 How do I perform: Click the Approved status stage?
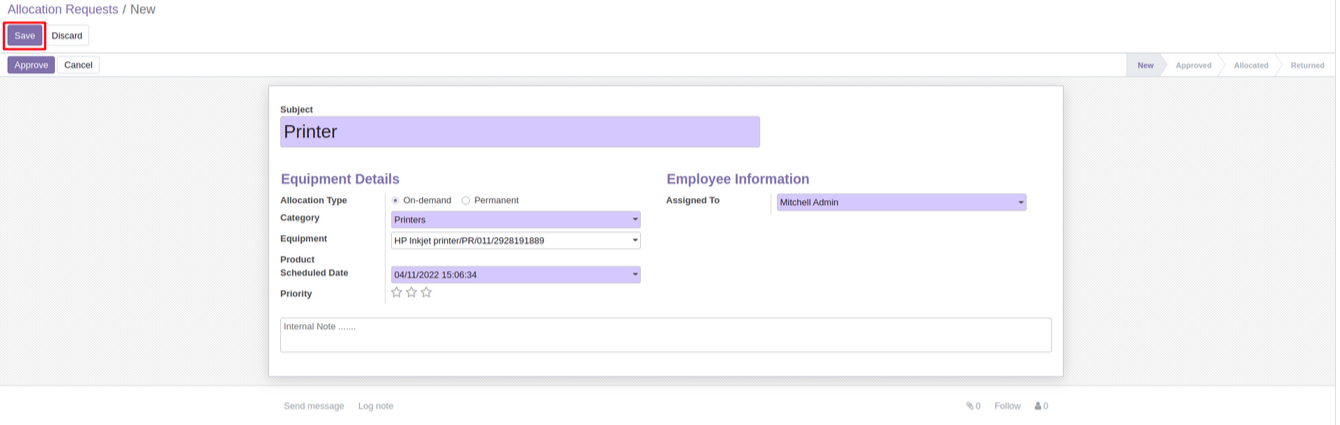tap(1193, 66)
